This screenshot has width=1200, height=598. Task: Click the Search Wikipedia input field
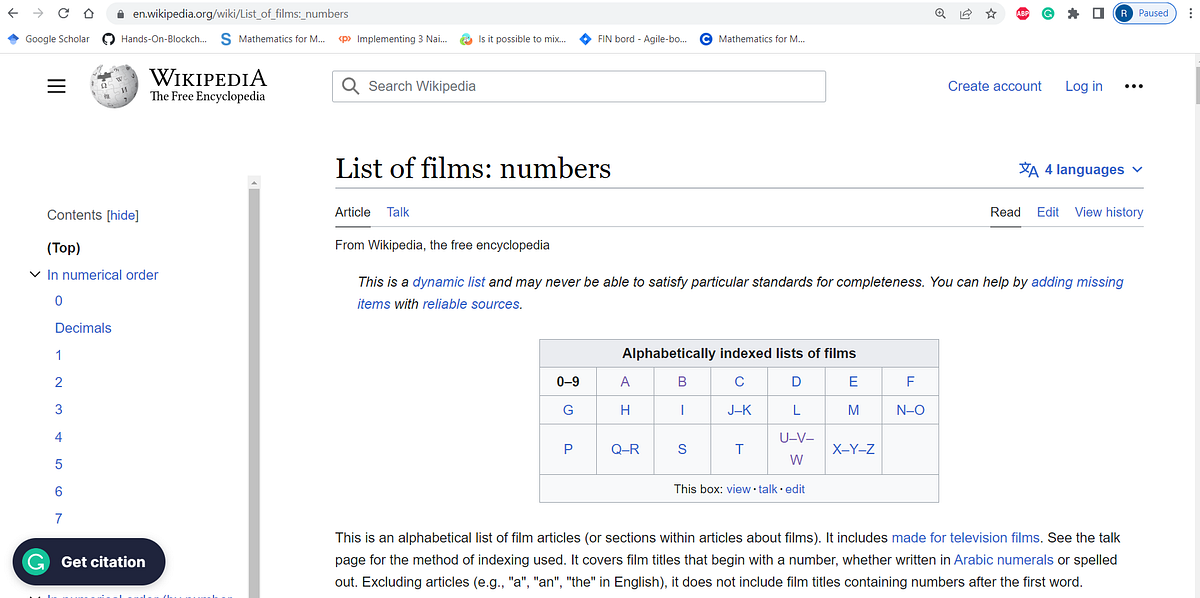coord(578,86)
